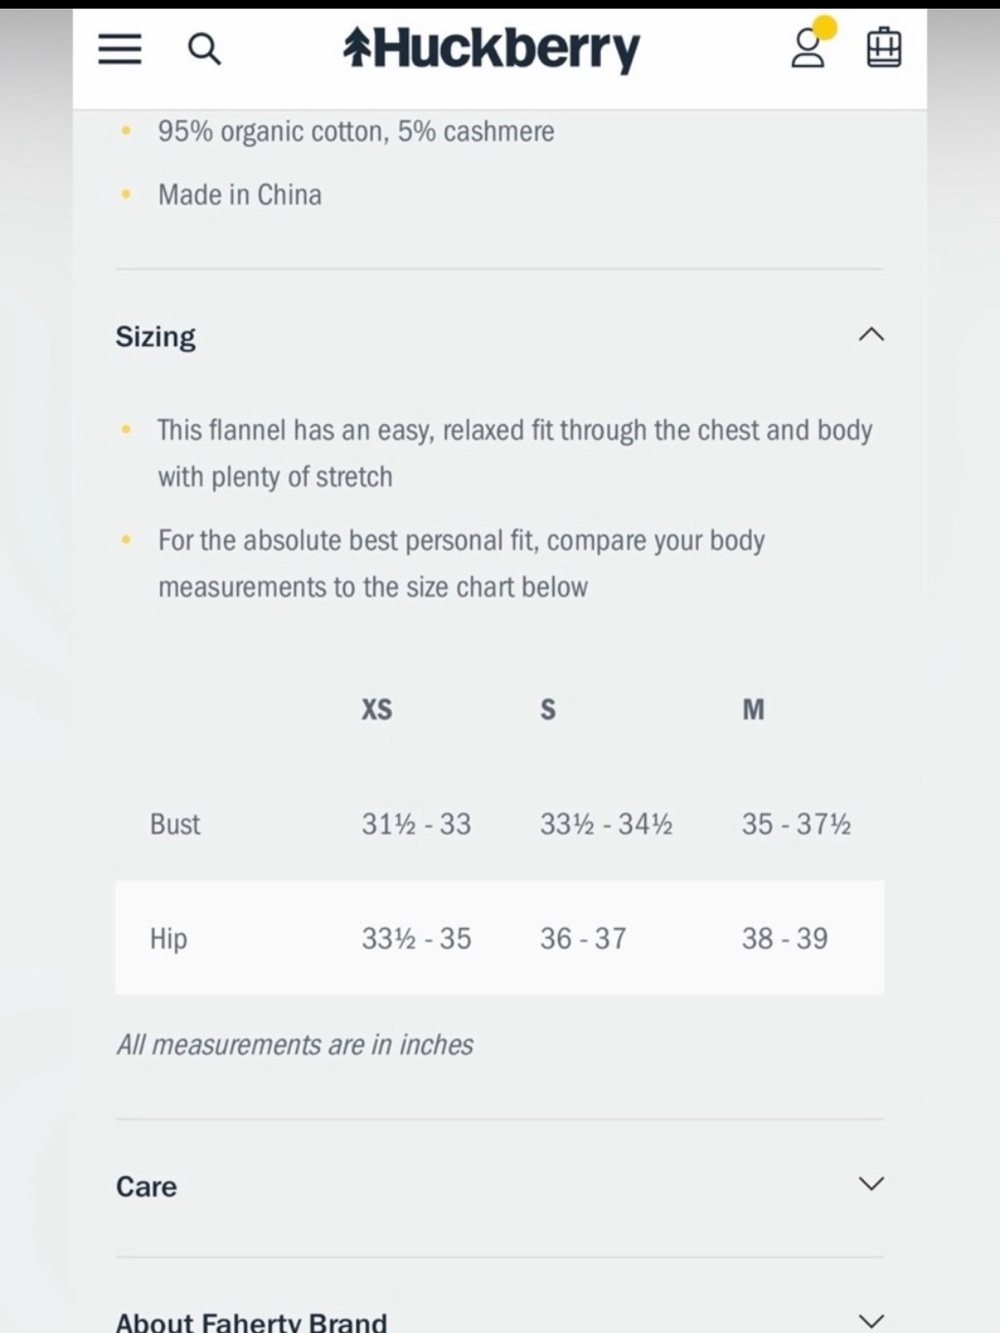View the shopping cart backpack icon

(x=883, y=48)
